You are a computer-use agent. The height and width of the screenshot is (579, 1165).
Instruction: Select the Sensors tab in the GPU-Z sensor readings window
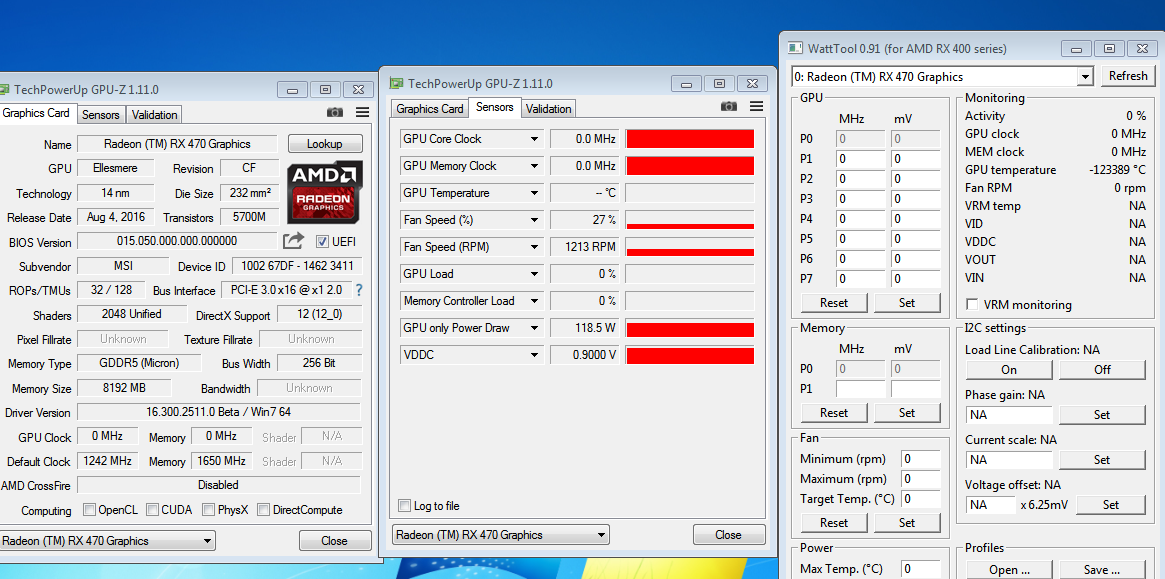click(495, 107)
